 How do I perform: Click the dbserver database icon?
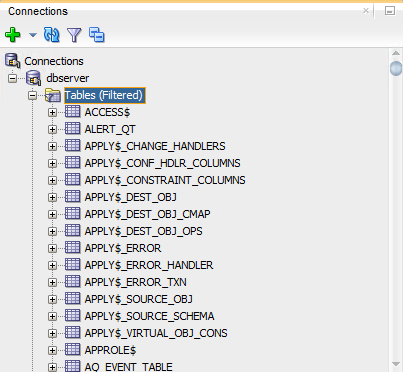click(x=34, y=78)
